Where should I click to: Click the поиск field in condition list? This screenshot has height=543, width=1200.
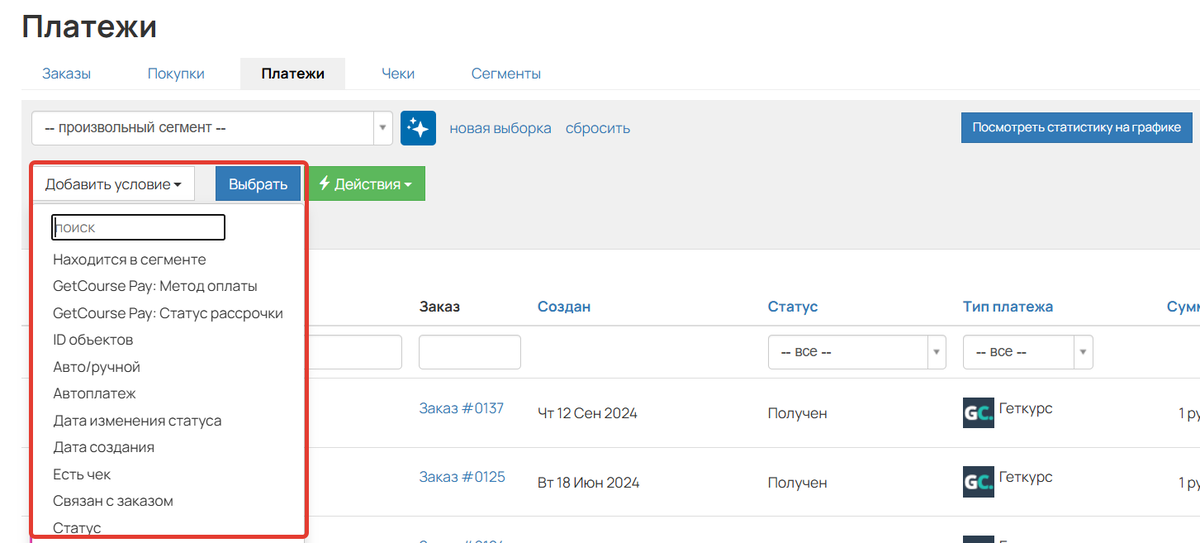(139, 227)
